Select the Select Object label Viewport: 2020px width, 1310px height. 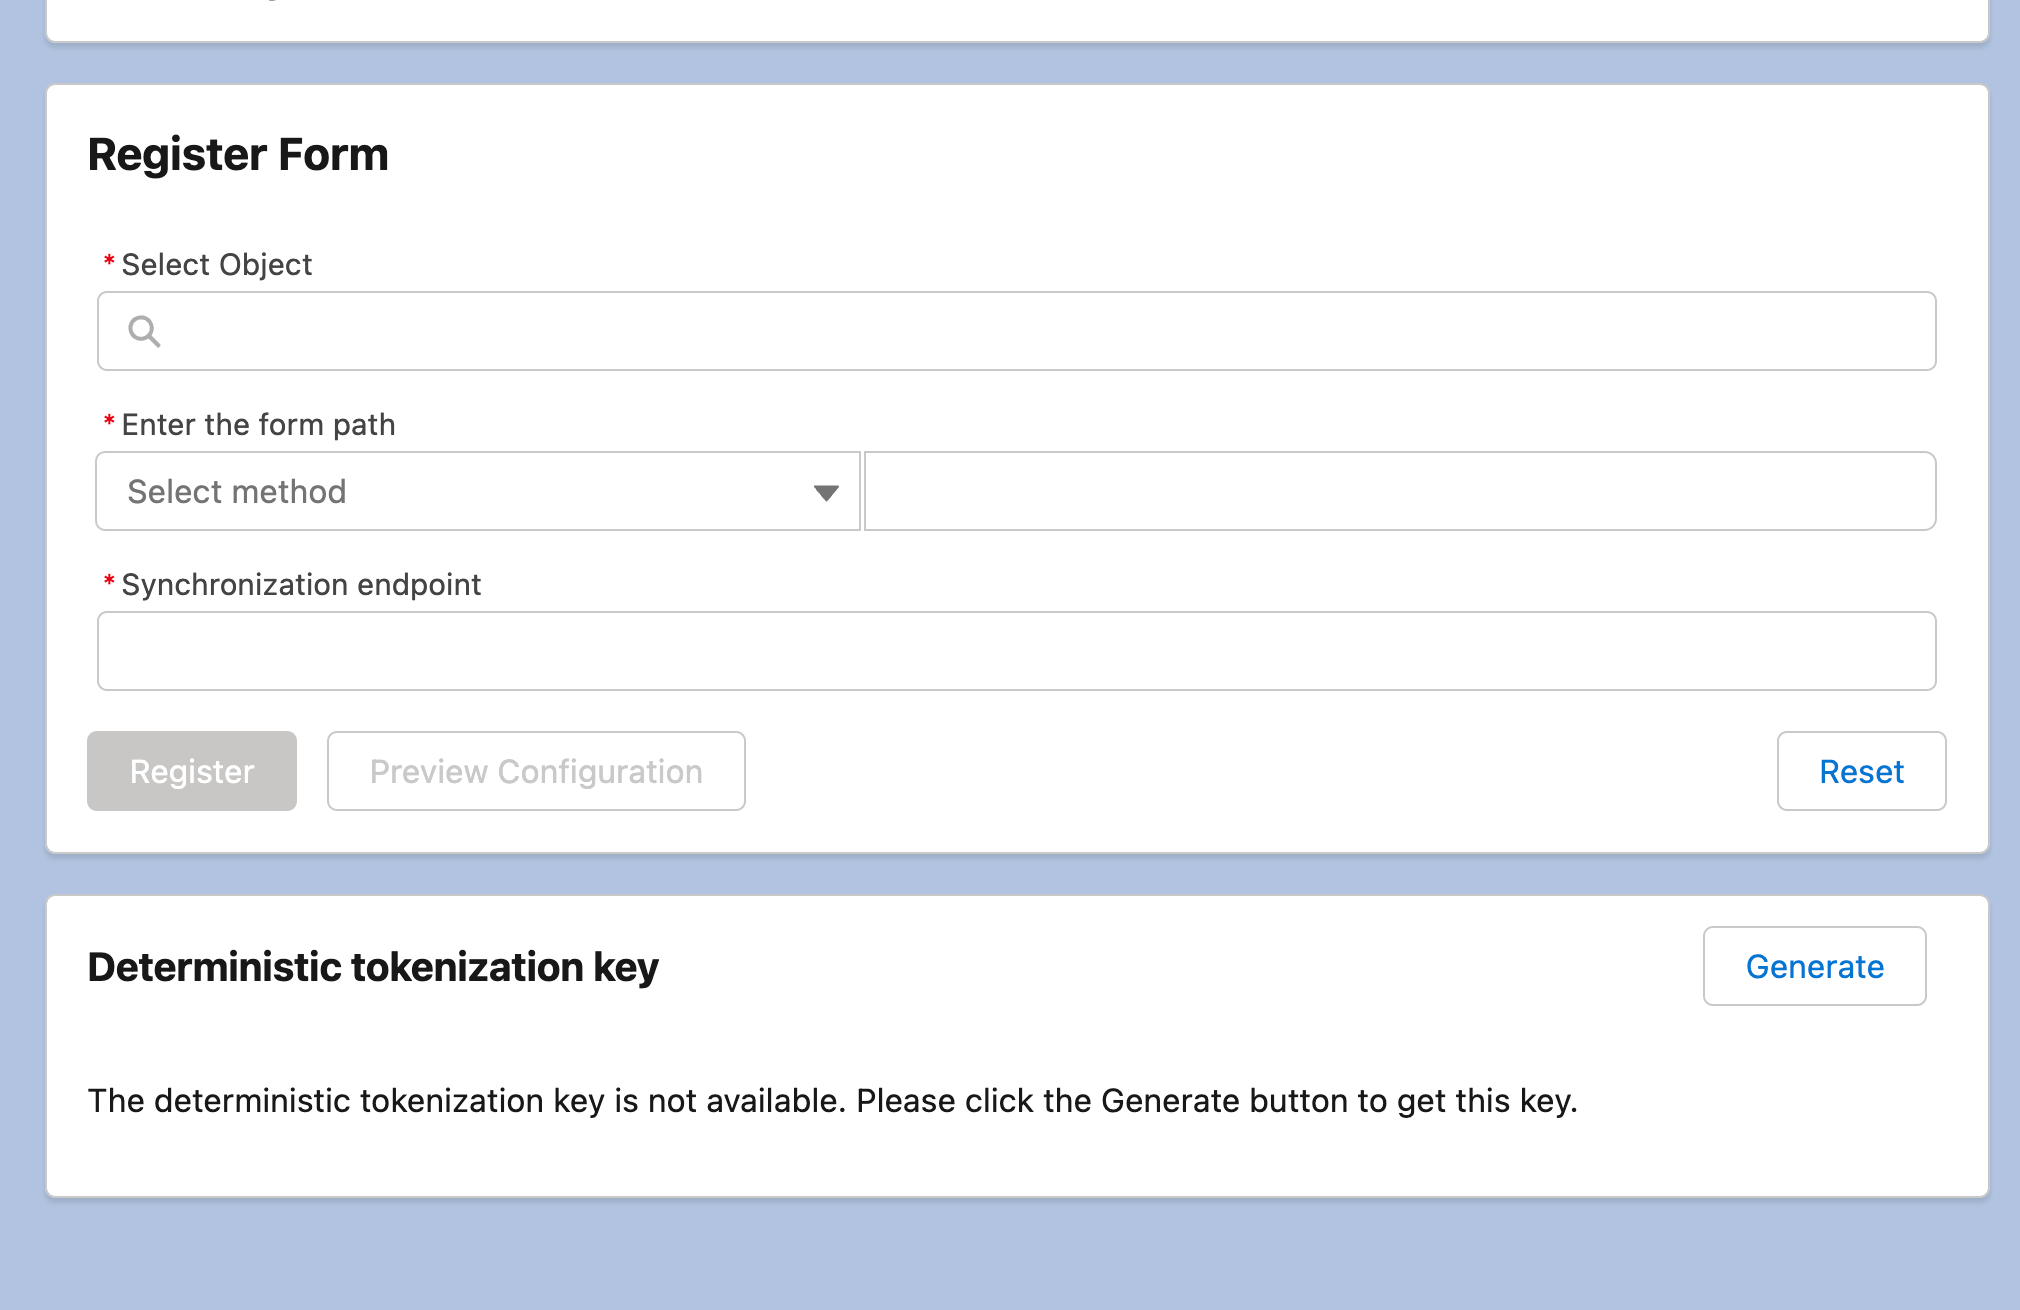(x=216, y=264)
